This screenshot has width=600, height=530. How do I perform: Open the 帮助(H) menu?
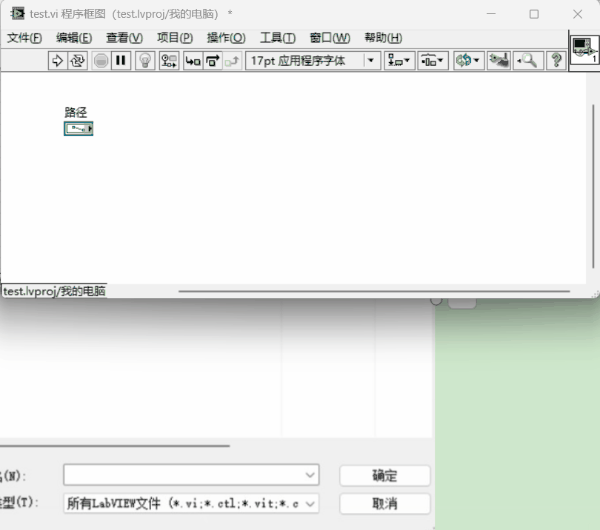(x=383, y=38)
